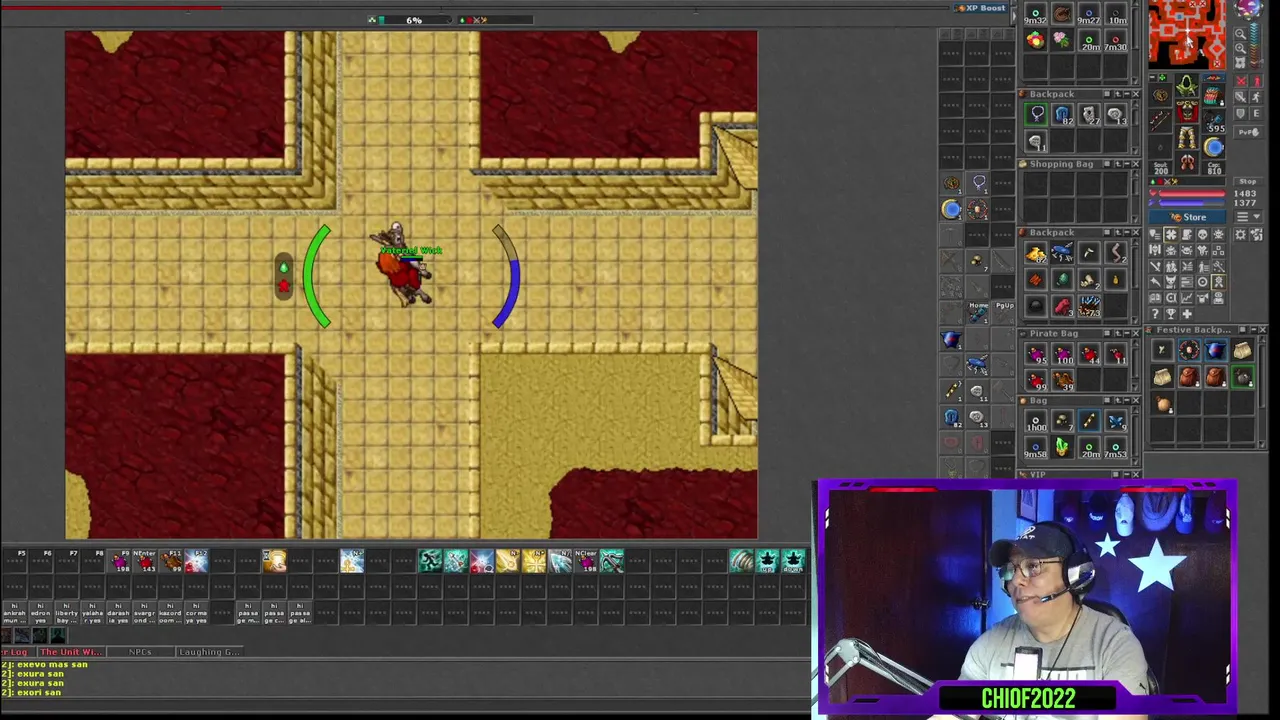Click the 'hi ankrahmun' text hotkey
This screenshot has width=1280, height=720.
(x=15, y=613)
